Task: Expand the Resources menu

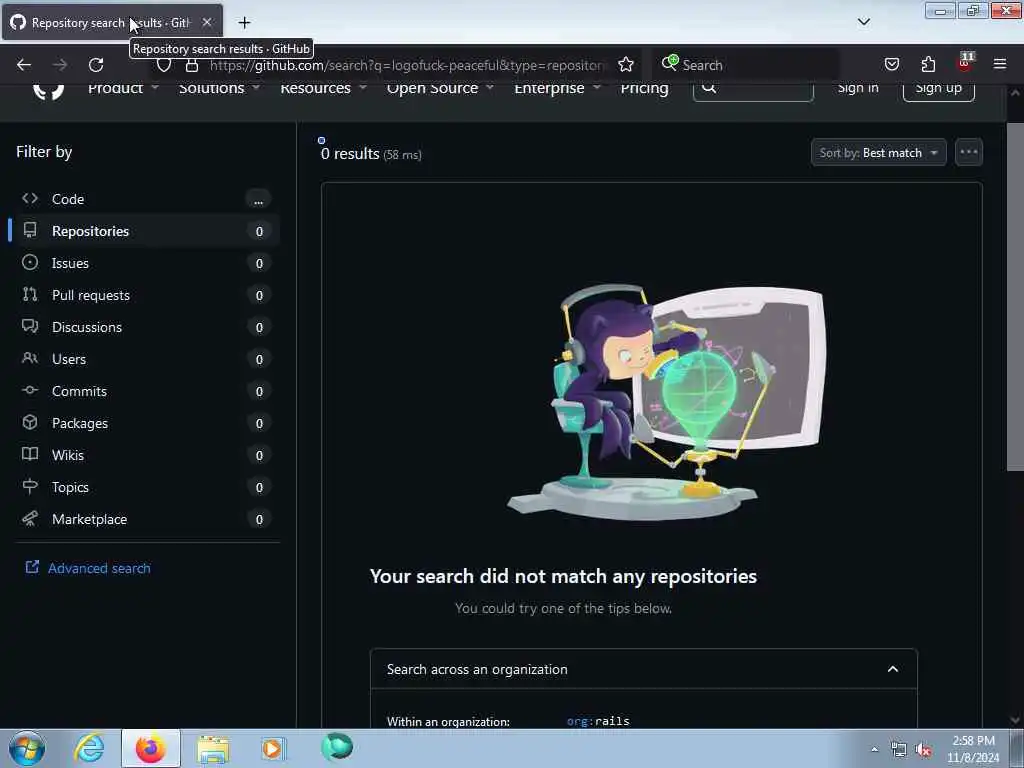Action: tap(323, 89)
